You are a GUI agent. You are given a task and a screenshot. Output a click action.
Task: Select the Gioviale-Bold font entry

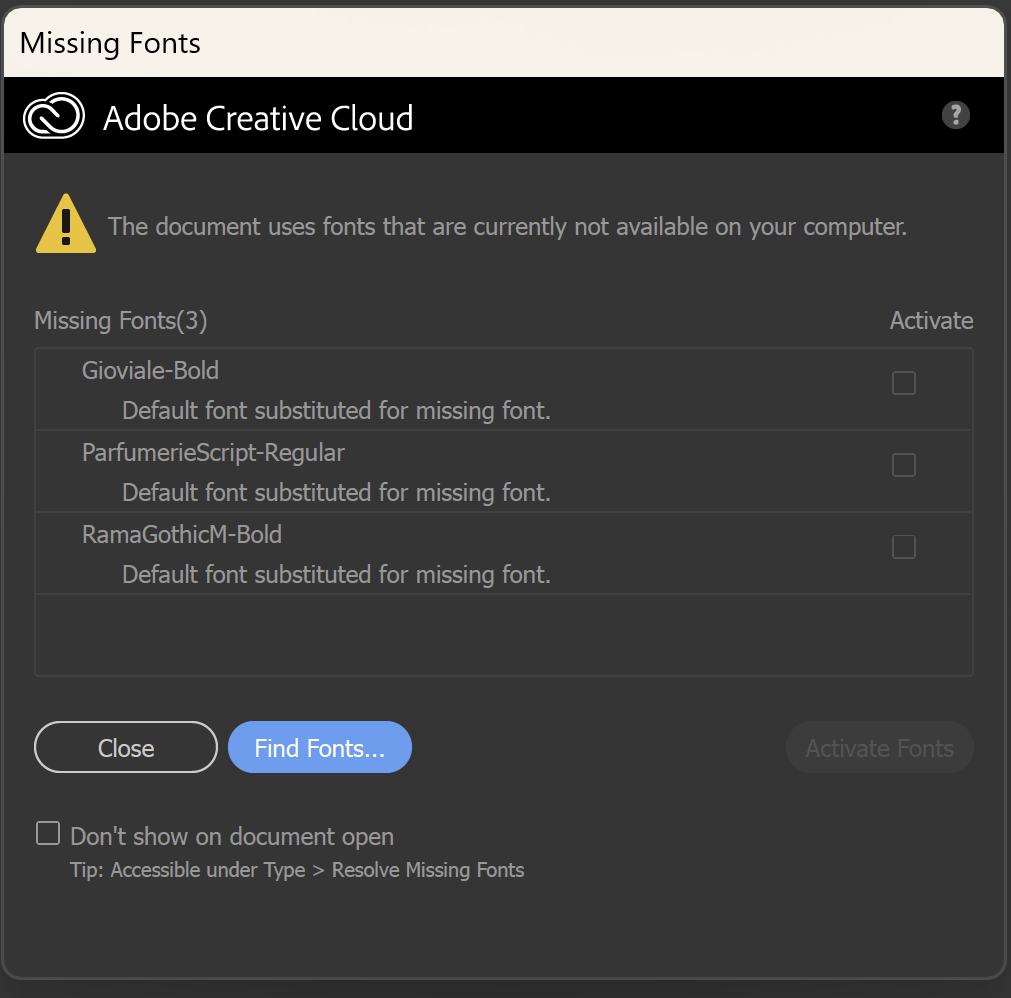(150, 370)
